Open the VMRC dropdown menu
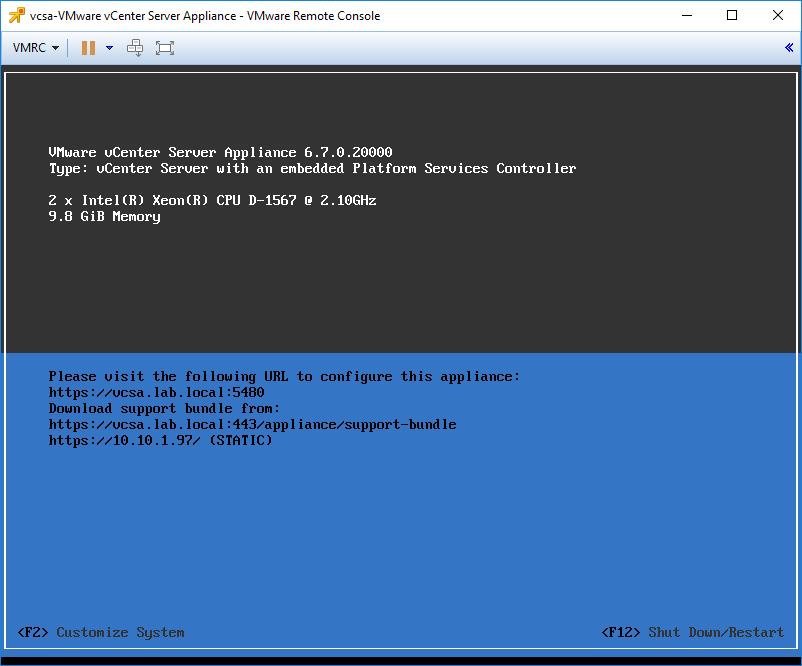Viewport: 802px width, 666px height. pos(35,48)
